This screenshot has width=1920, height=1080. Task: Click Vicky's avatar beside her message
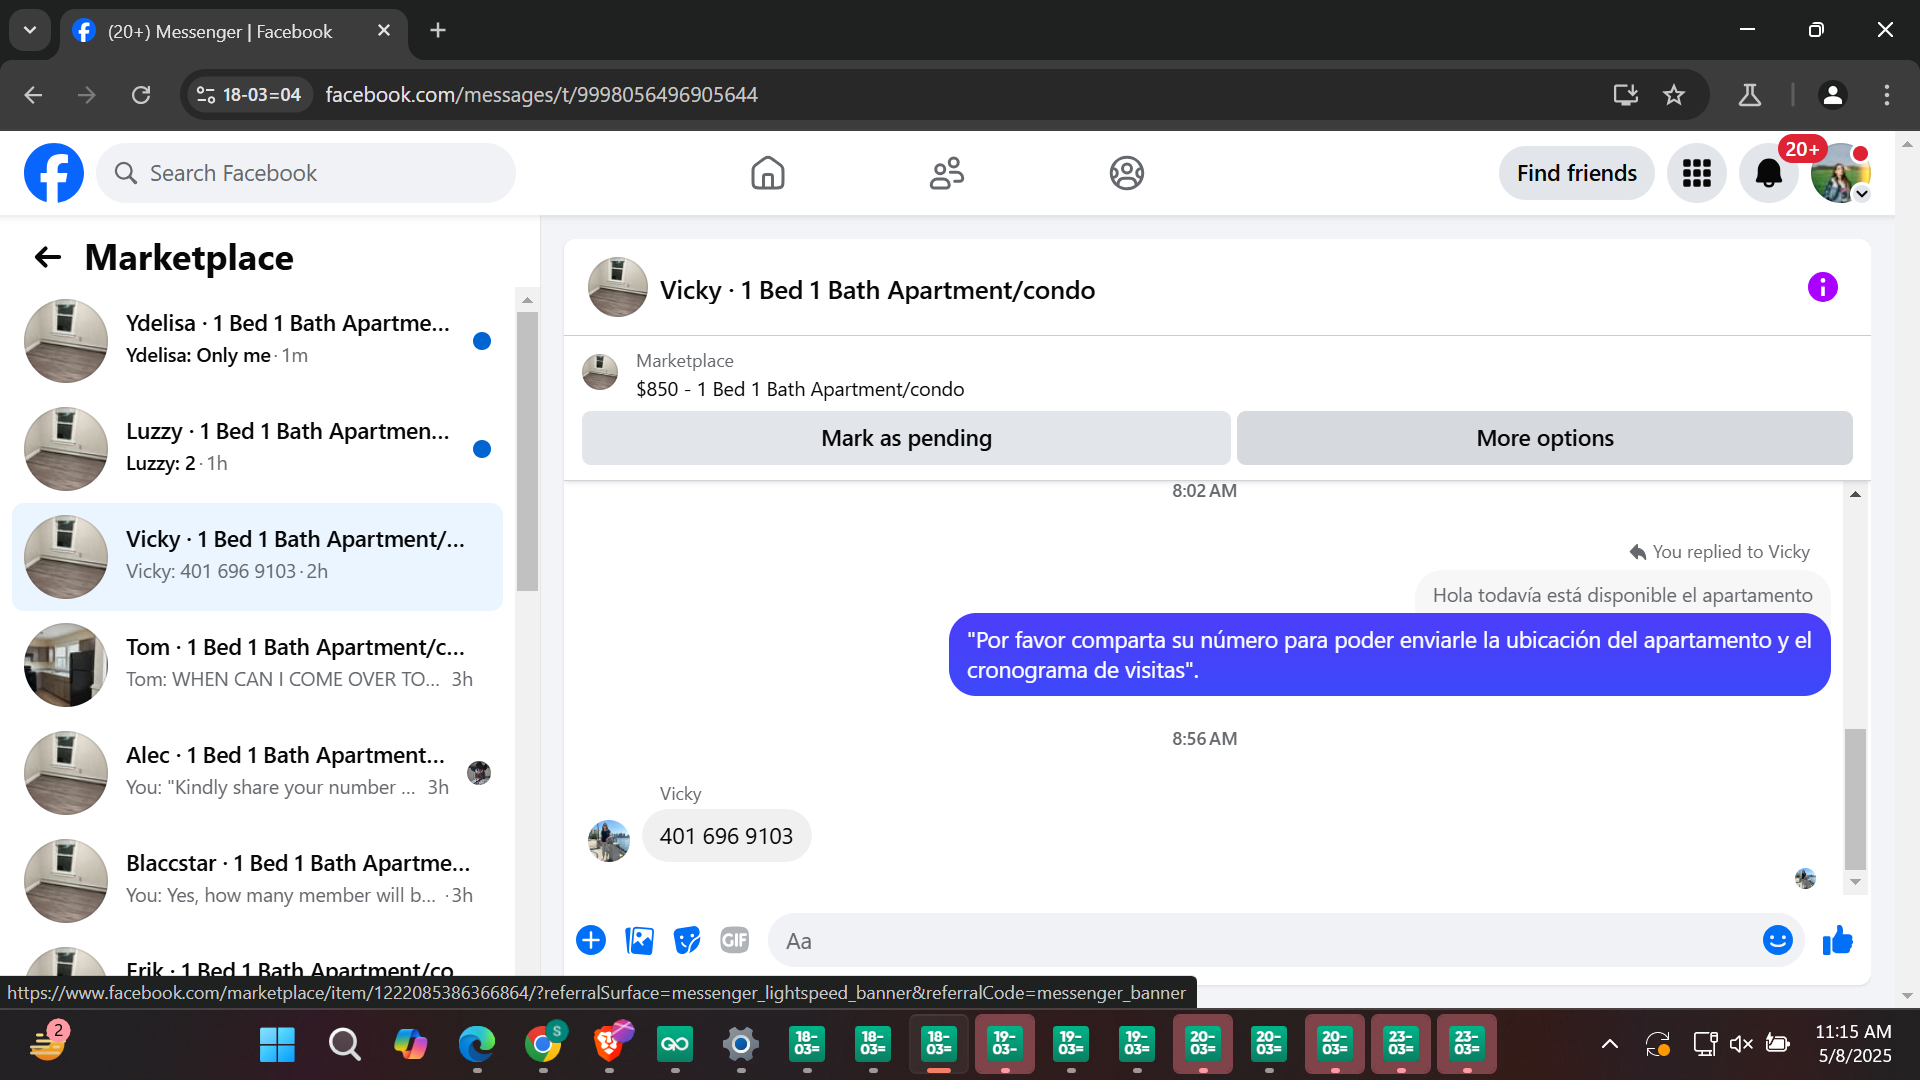tap(608, 841)
